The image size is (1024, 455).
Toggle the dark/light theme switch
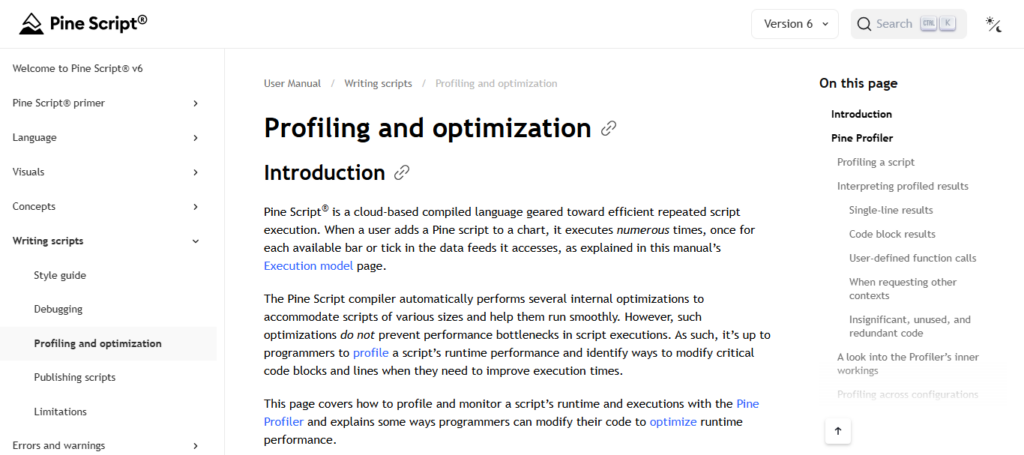pos(993,24)
